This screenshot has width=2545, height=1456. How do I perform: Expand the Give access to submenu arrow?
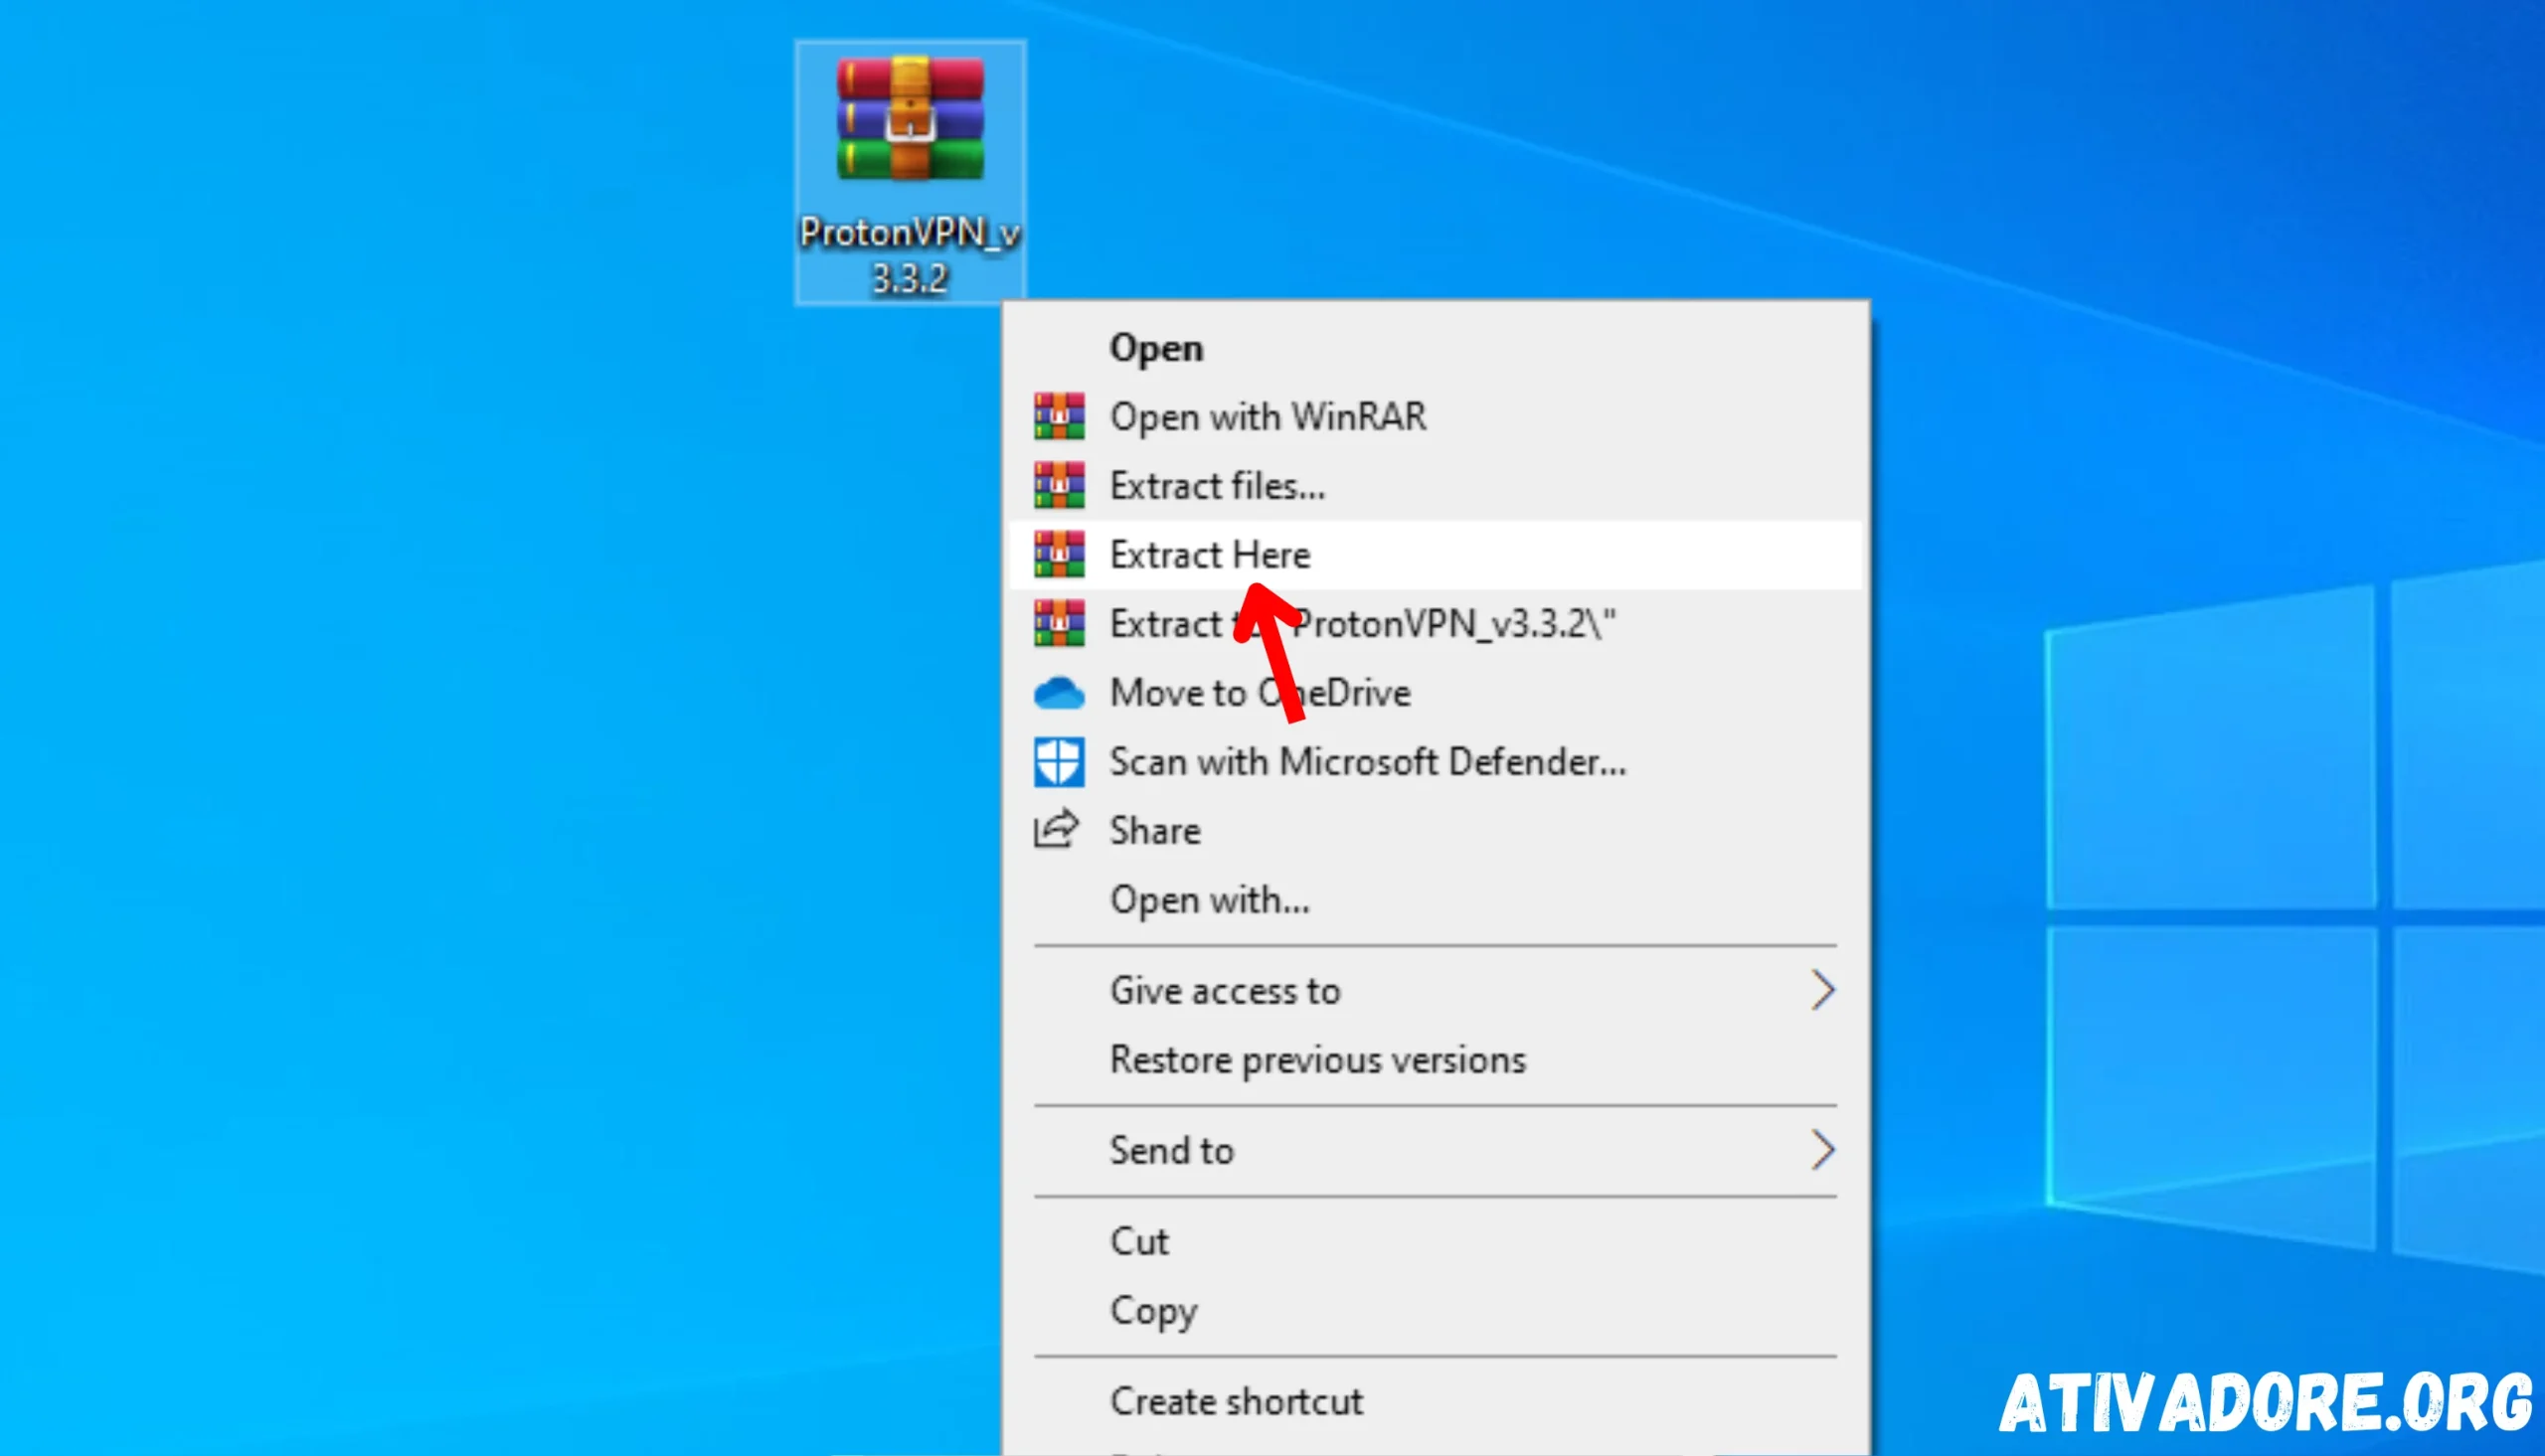pyautogui.click(x=1823, y=991)
